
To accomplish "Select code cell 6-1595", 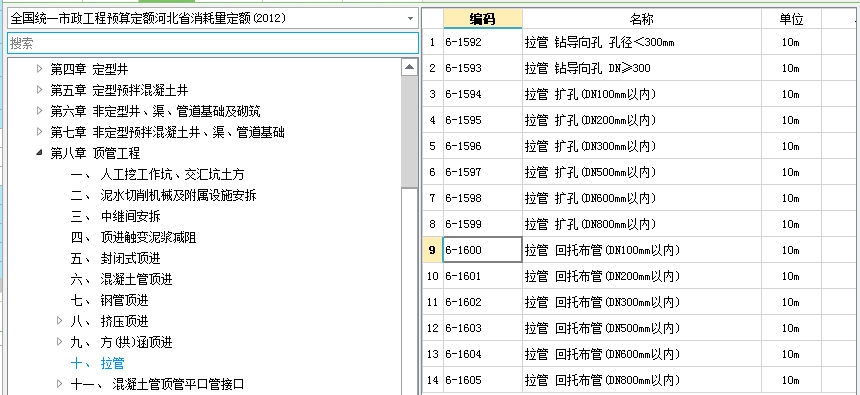I will coord(483,120).
